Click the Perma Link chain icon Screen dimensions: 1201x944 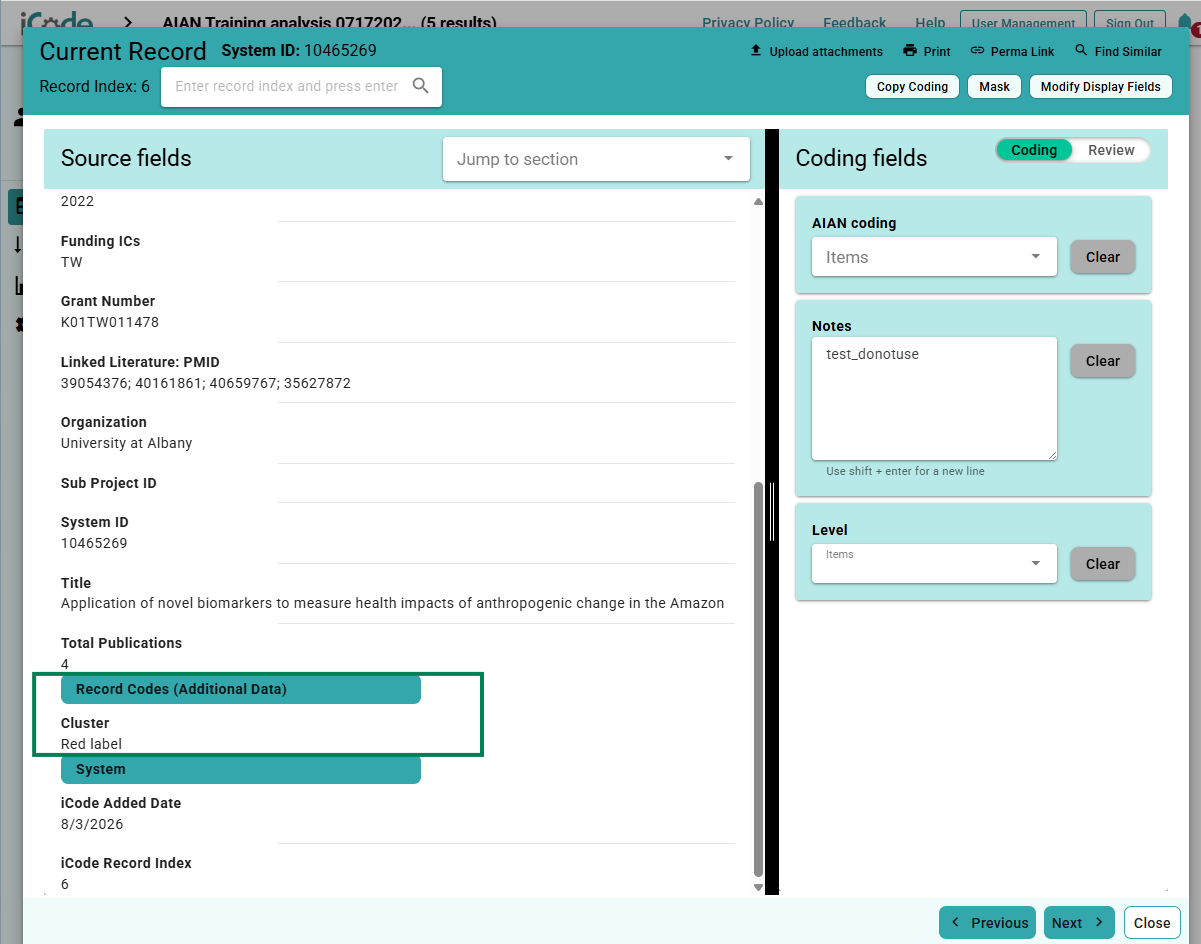pos(977,51)
